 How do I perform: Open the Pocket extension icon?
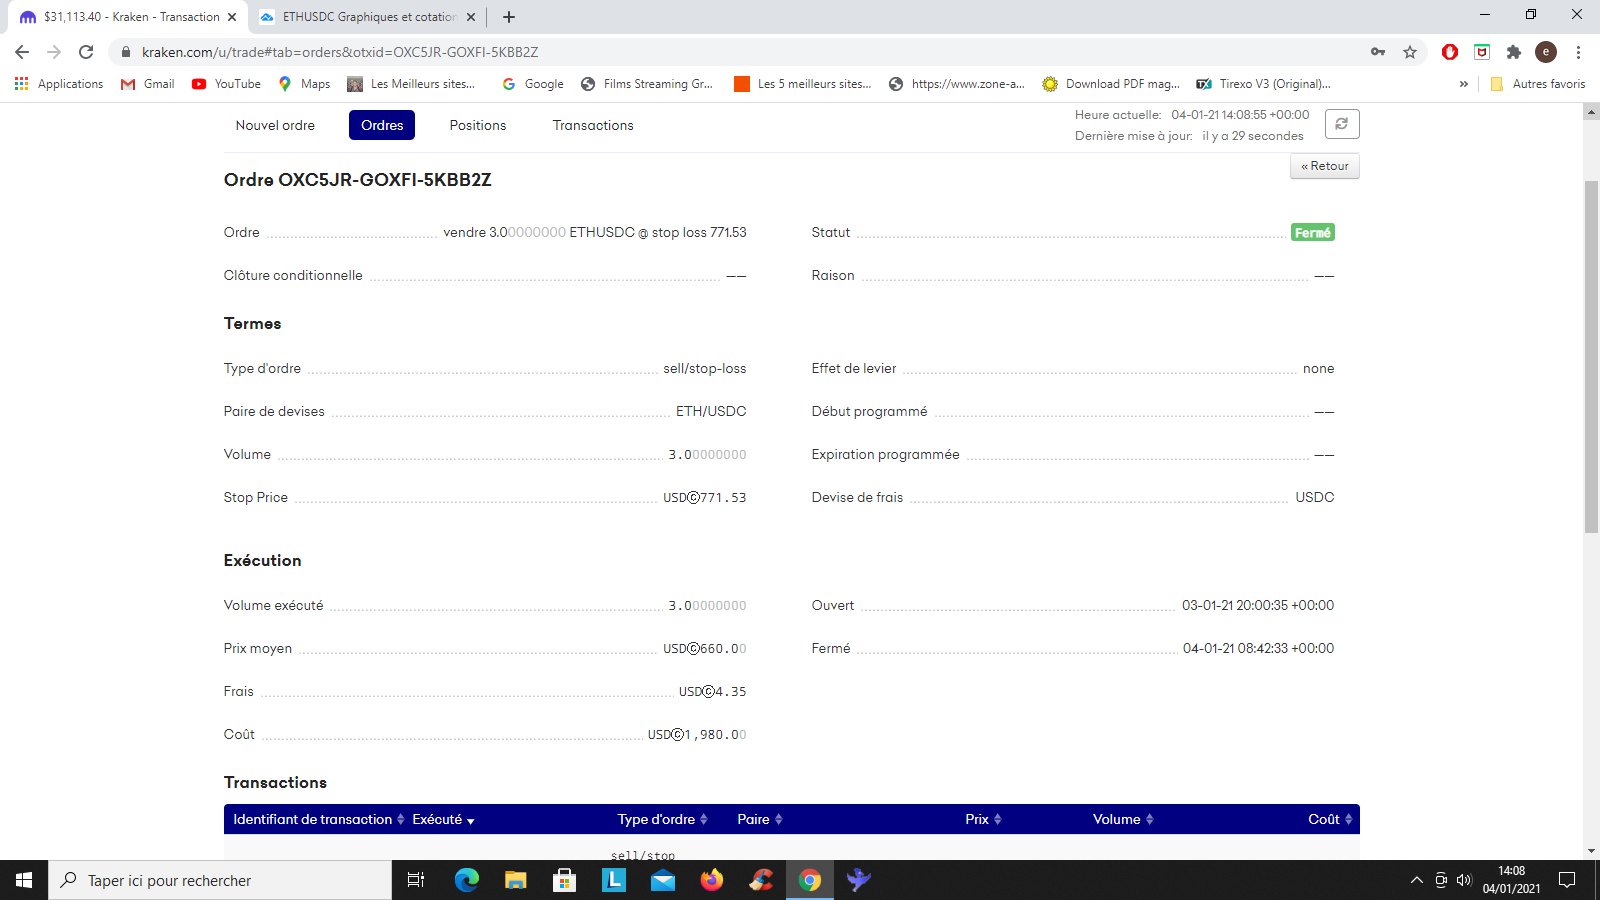pos(1482,52)
